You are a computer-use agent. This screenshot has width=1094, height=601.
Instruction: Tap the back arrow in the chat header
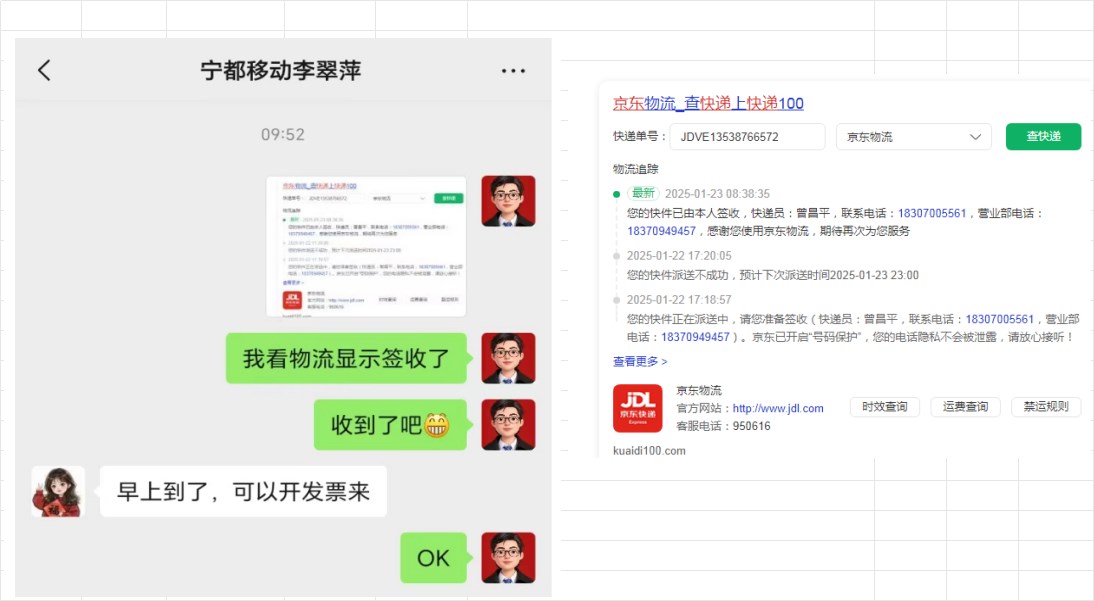[x=44, y=70]
